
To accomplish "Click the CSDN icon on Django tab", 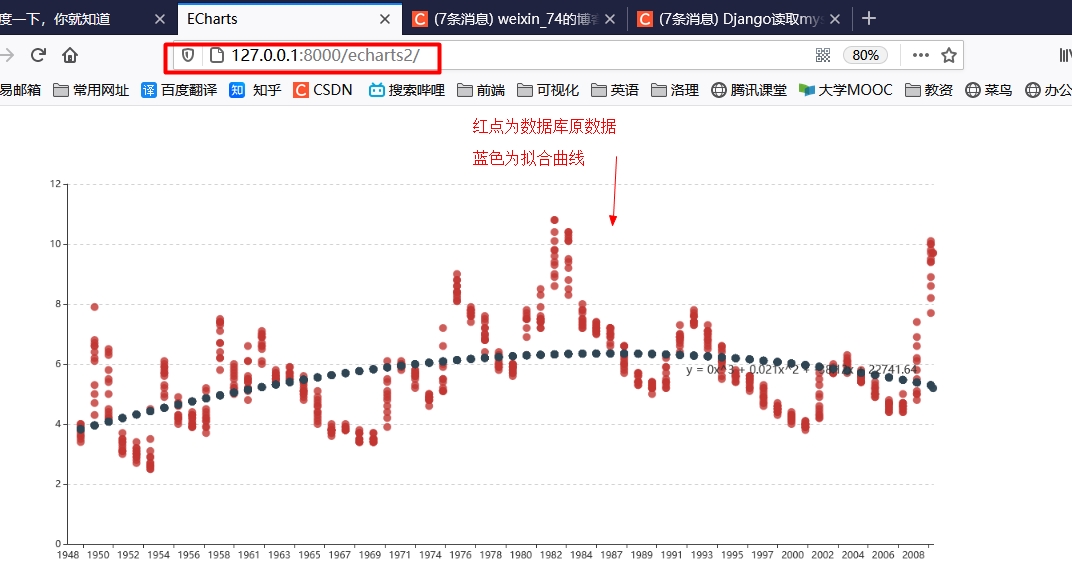I will pos(645,19).
